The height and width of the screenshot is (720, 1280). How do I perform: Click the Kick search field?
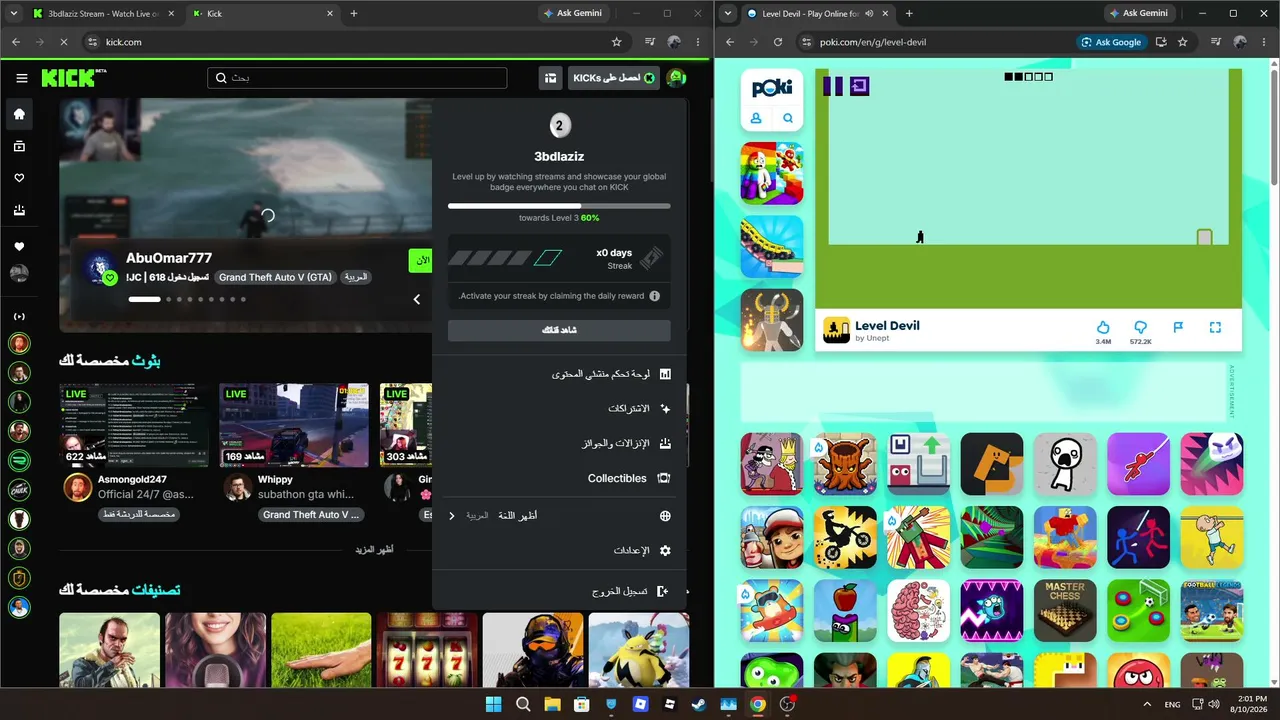pos(357,78)
